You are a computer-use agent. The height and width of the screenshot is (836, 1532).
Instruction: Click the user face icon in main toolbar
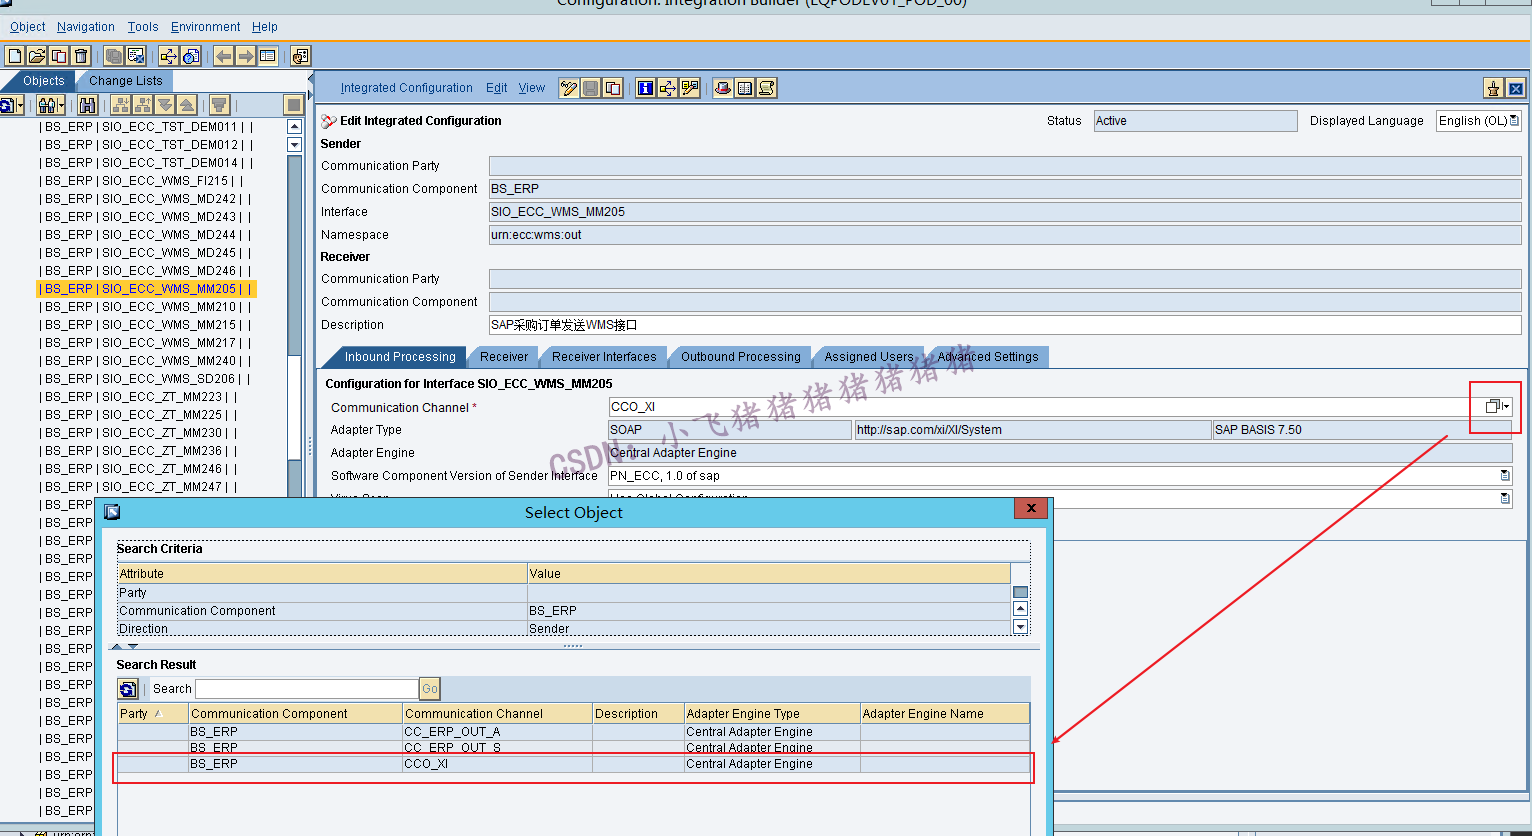[301, 56]
